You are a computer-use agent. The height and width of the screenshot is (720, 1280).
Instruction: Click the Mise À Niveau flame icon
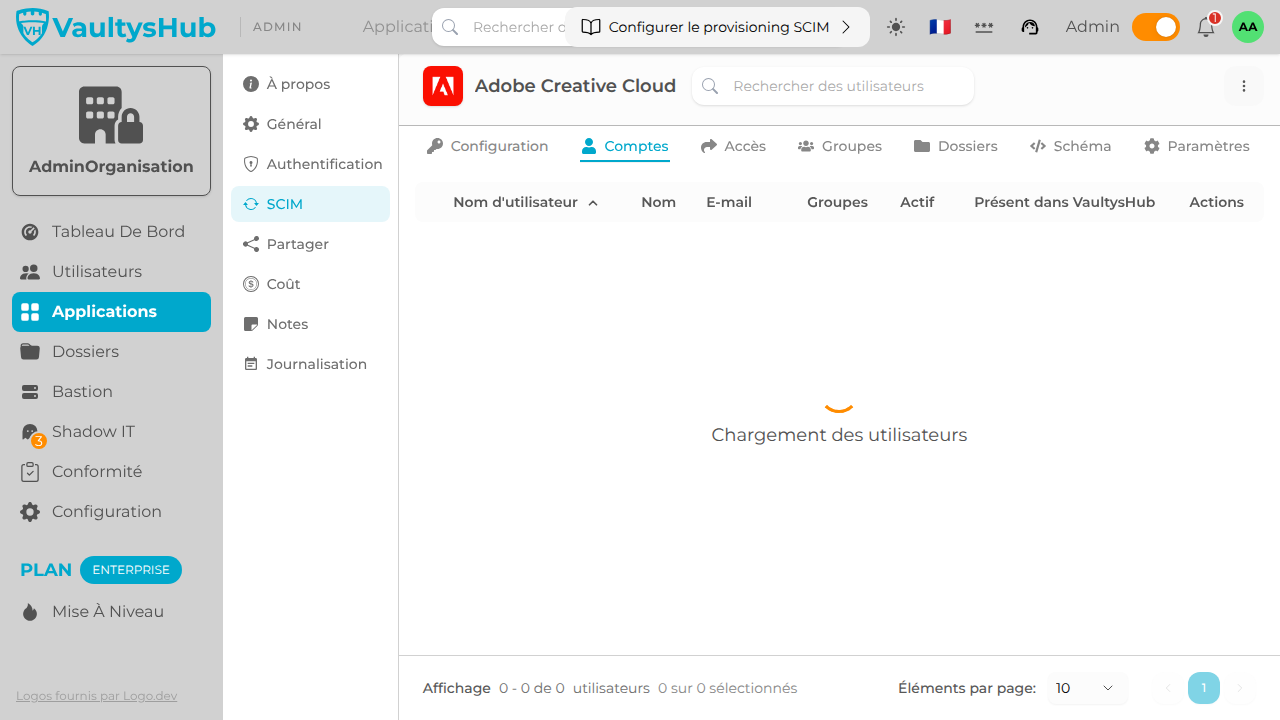pos(30,612)
